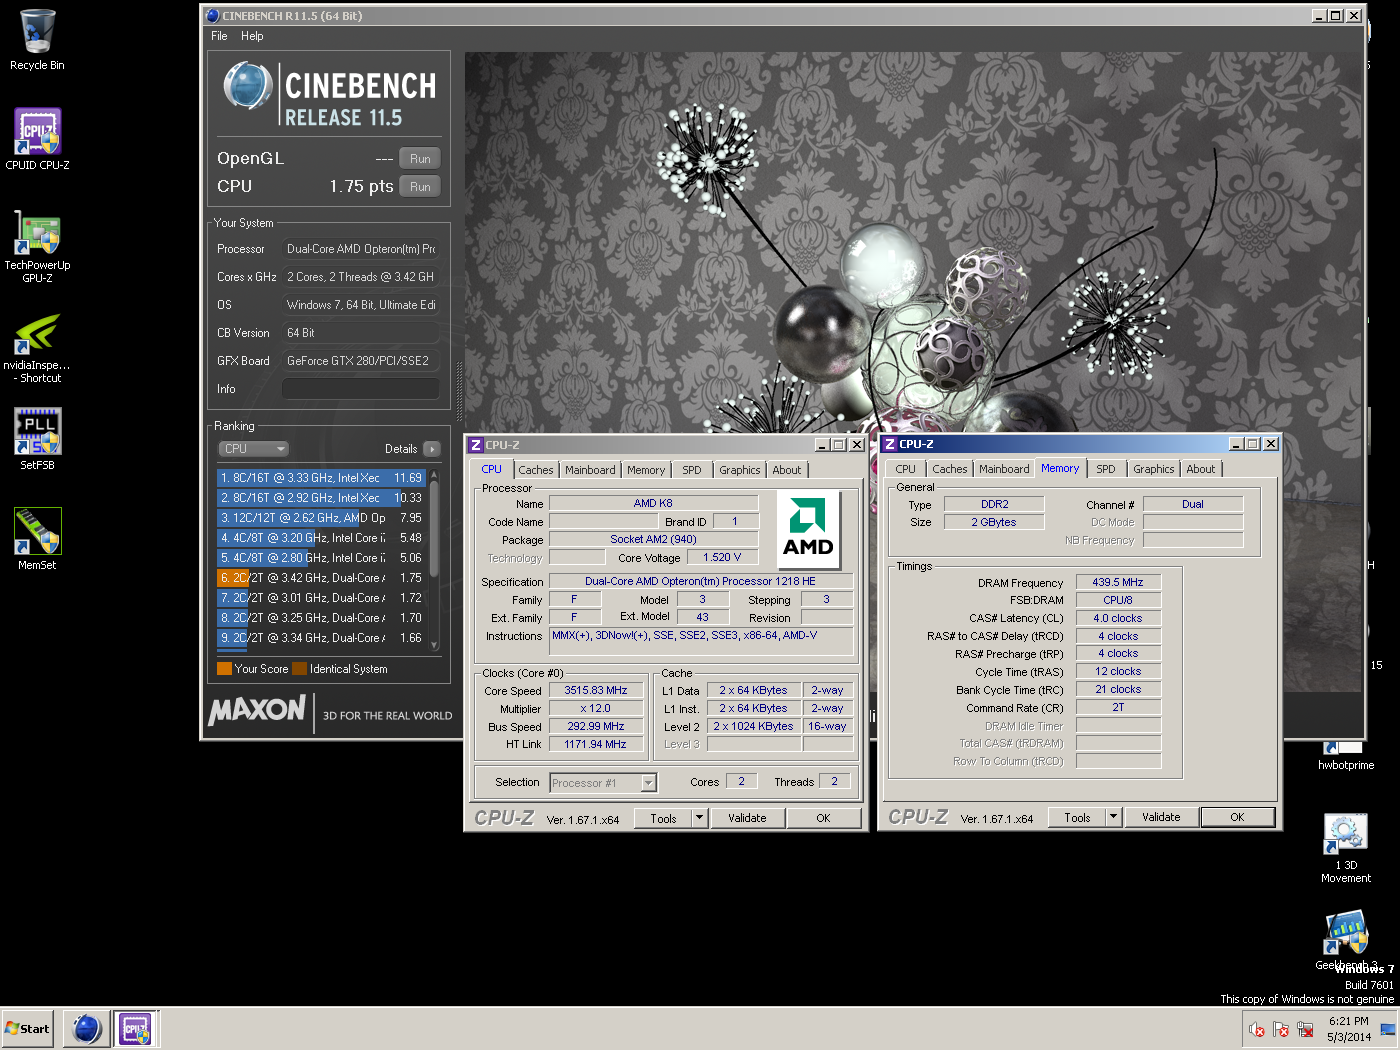
Task: Open Memory tab in left CPU-Z window
Action: coord(646,470)
